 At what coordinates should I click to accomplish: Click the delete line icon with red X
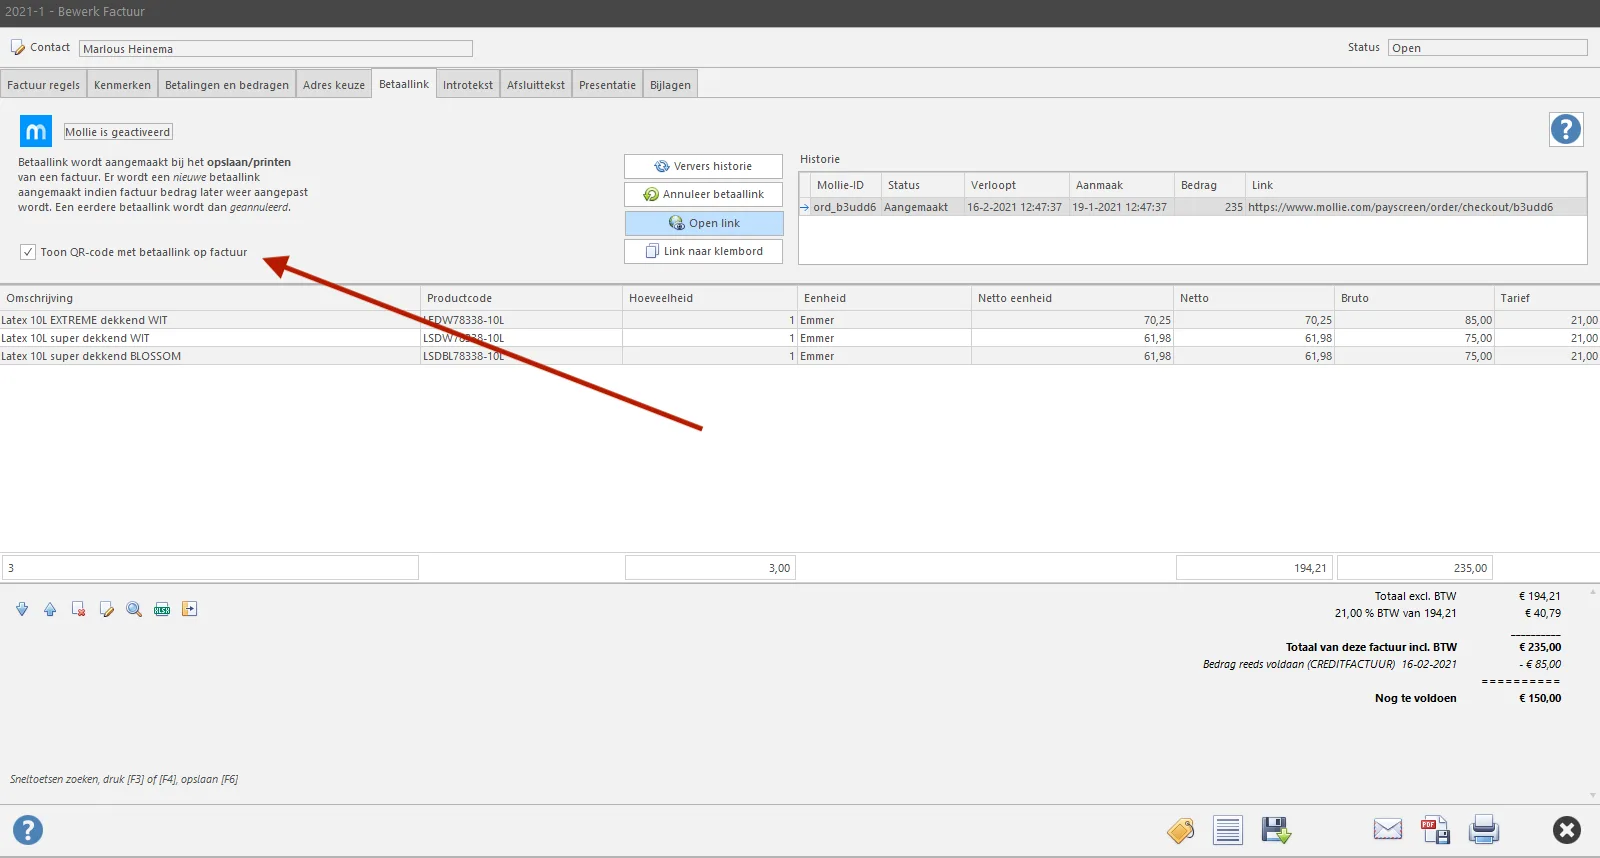[x=78, y=609]
